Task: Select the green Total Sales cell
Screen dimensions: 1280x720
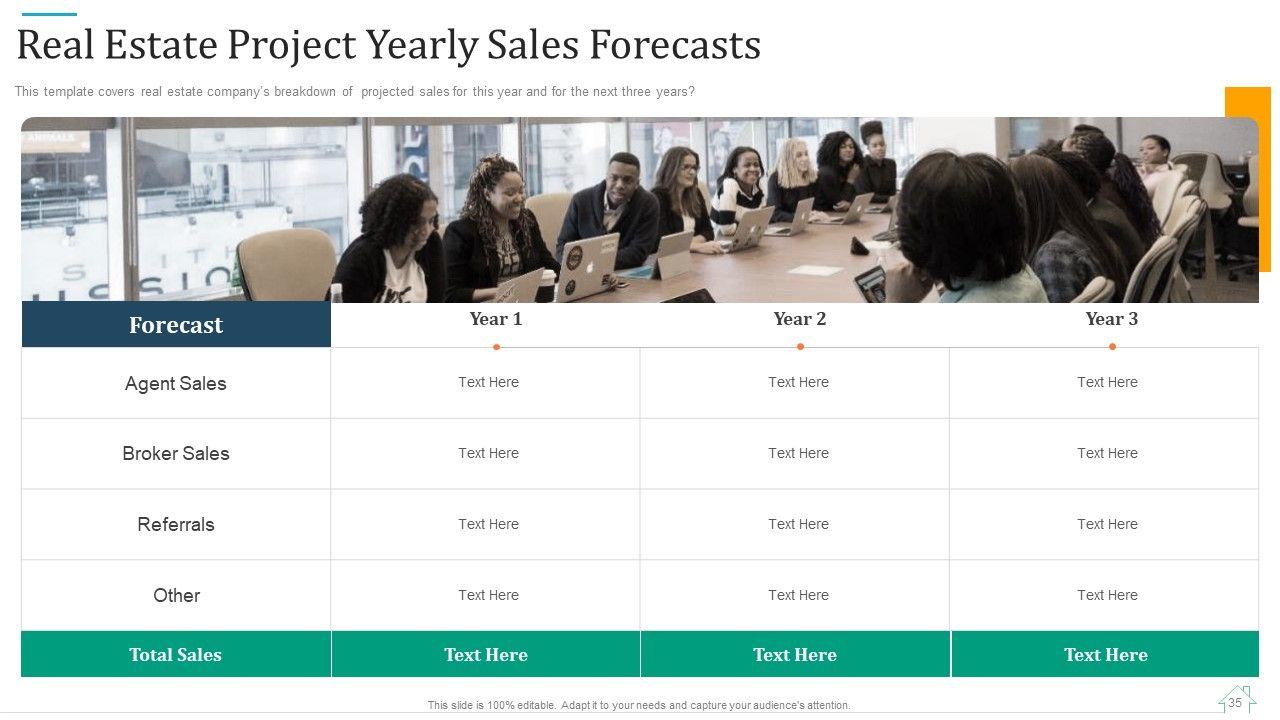Action: (x=176, y=655)
